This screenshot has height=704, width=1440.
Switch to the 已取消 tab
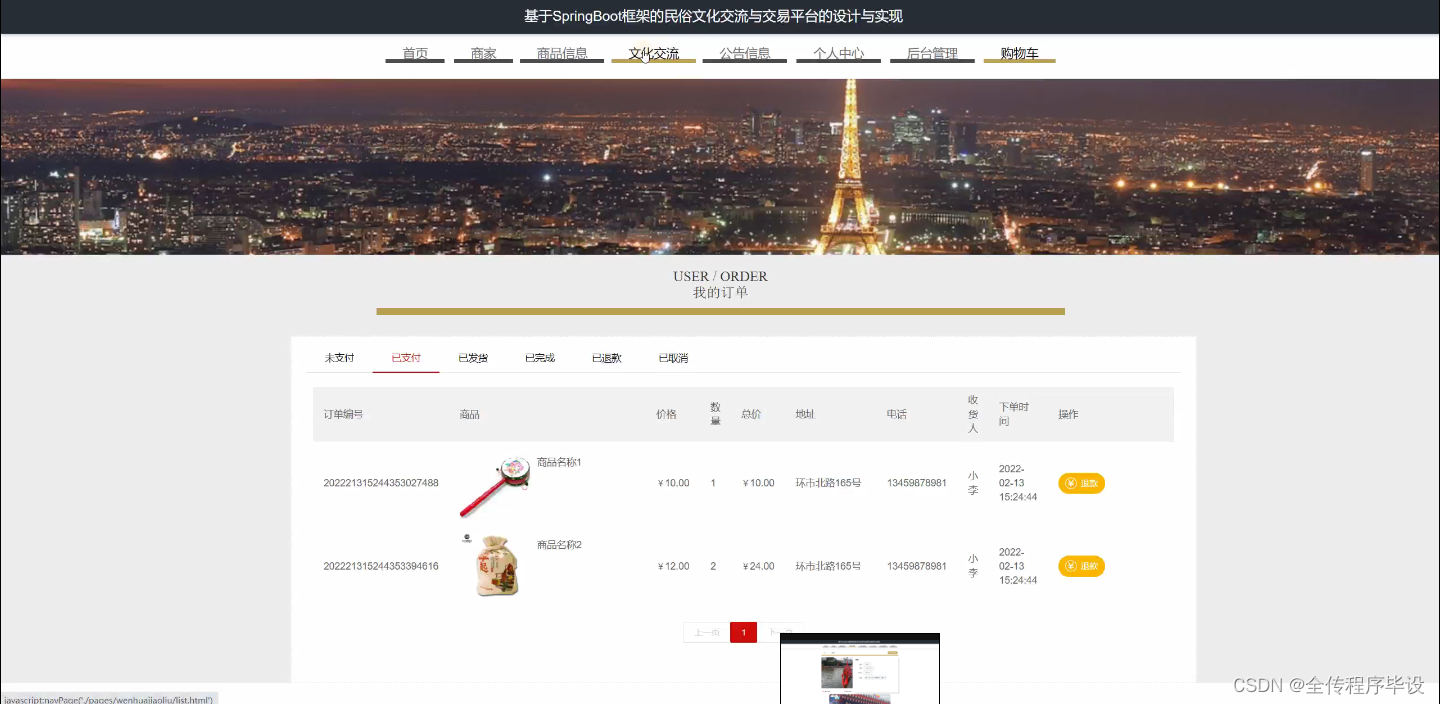click(x=672, y=357)
